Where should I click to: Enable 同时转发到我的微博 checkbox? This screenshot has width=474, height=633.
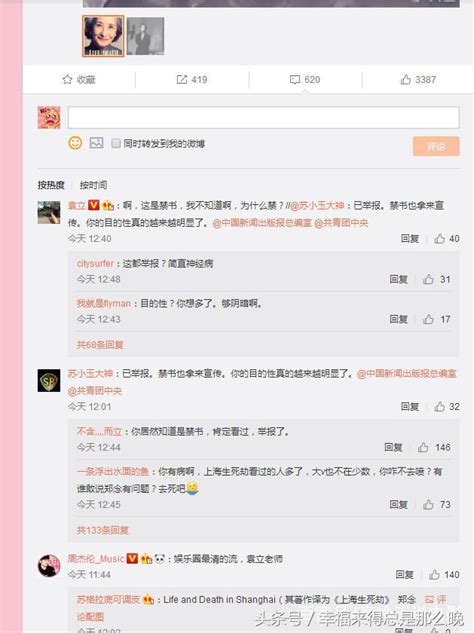click(x=116, y=143)
